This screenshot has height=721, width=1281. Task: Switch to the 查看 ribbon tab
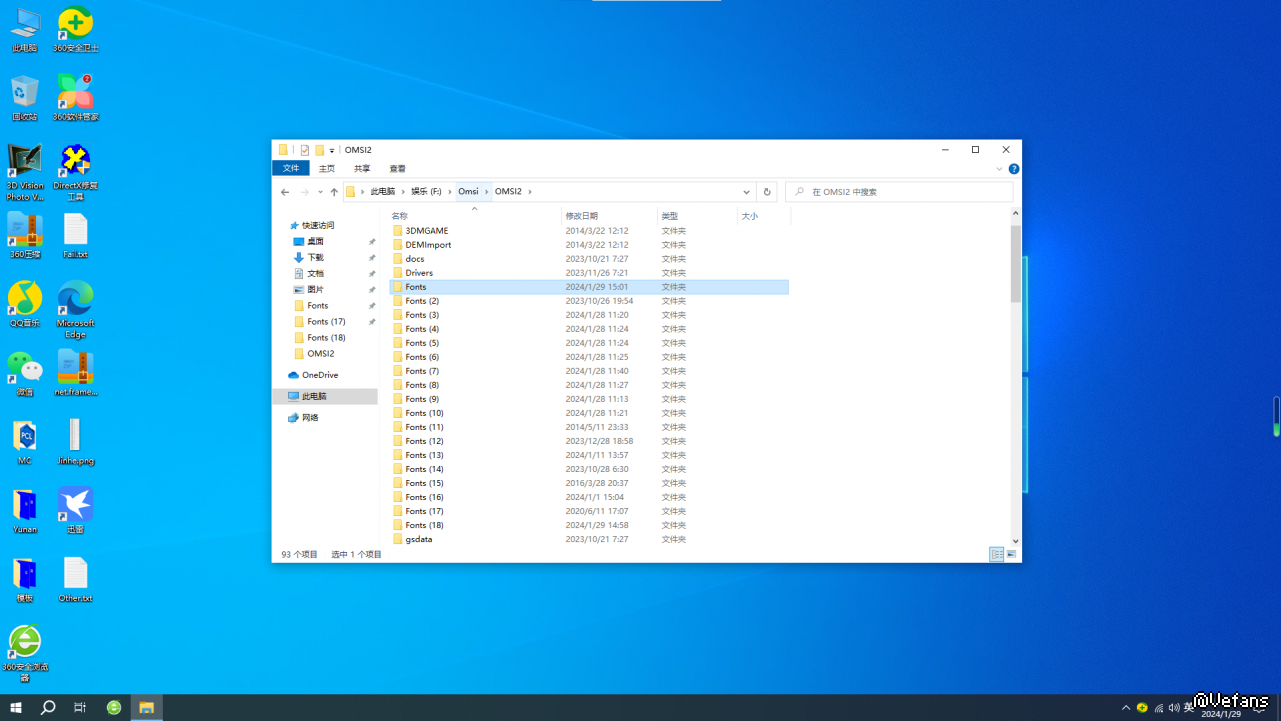[397, 169]
